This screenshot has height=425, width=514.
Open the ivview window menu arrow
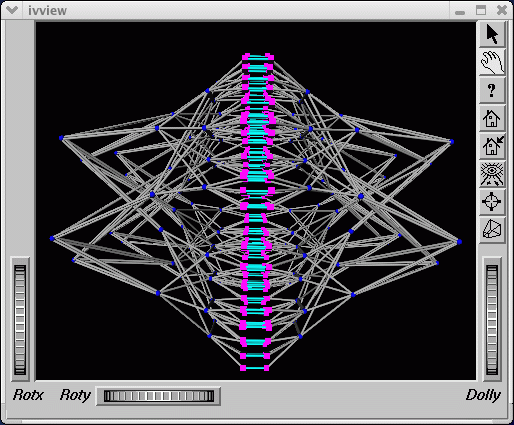12,10
